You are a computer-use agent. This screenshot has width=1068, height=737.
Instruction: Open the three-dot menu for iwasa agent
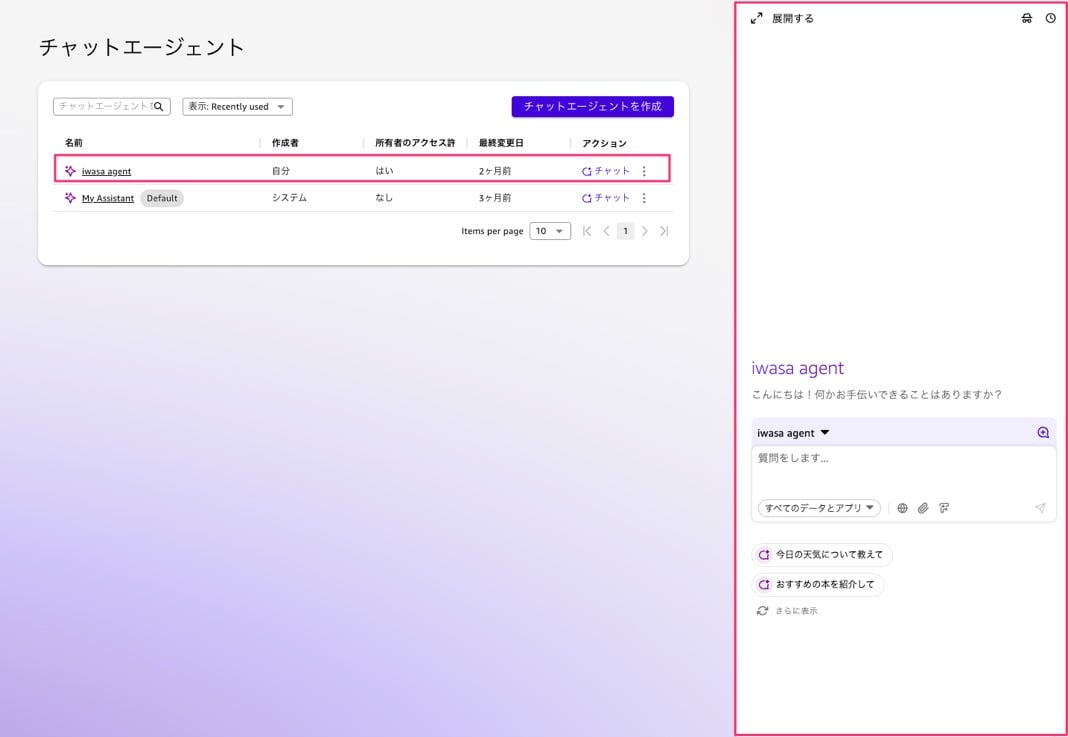pos(644,171)
